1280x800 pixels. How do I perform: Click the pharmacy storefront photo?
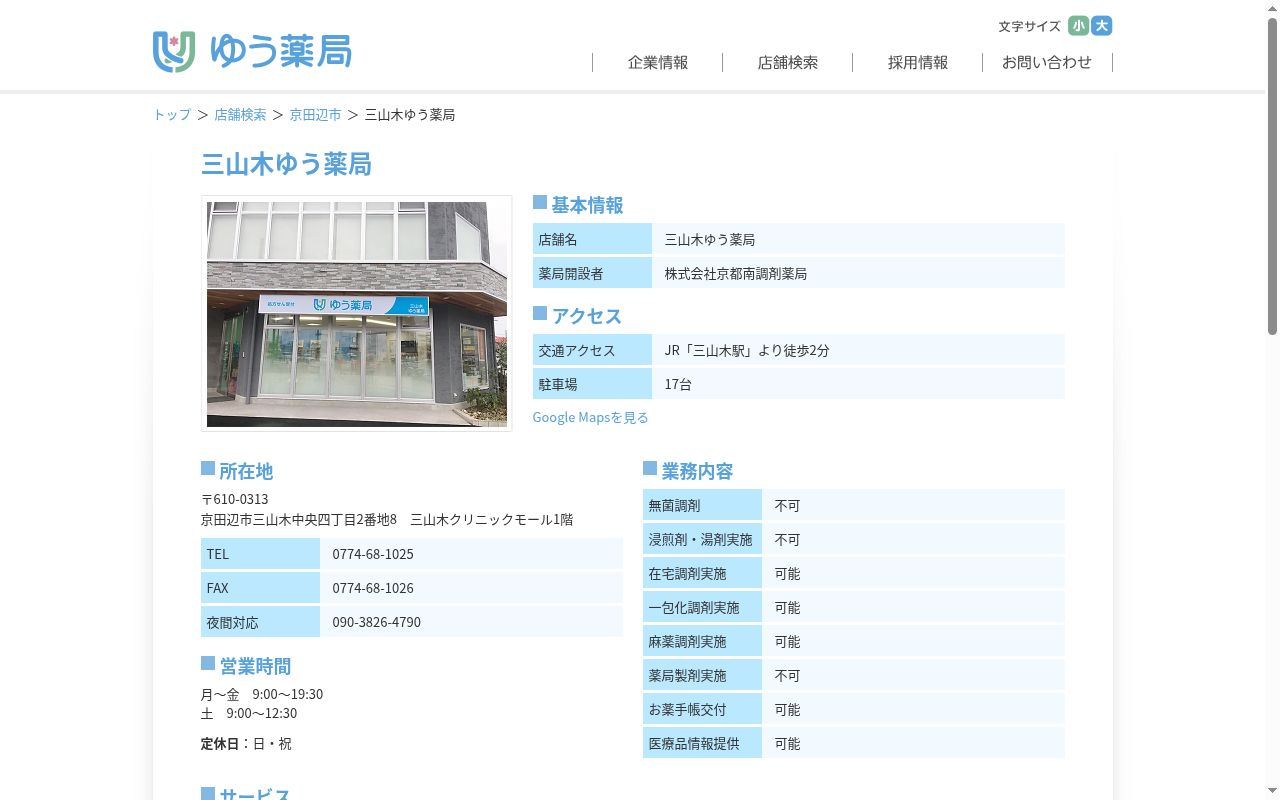click(357, 314)
